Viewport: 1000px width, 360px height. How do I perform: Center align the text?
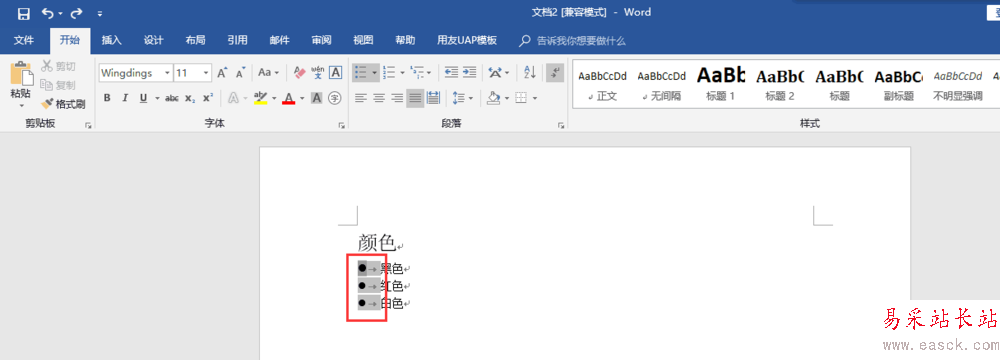(x=379, y=98)
